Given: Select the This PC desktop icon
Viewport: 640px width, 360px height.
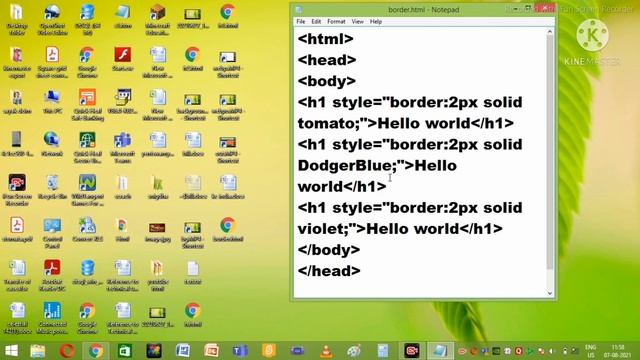Looking at the screenshot, I should tap(52, 101).
